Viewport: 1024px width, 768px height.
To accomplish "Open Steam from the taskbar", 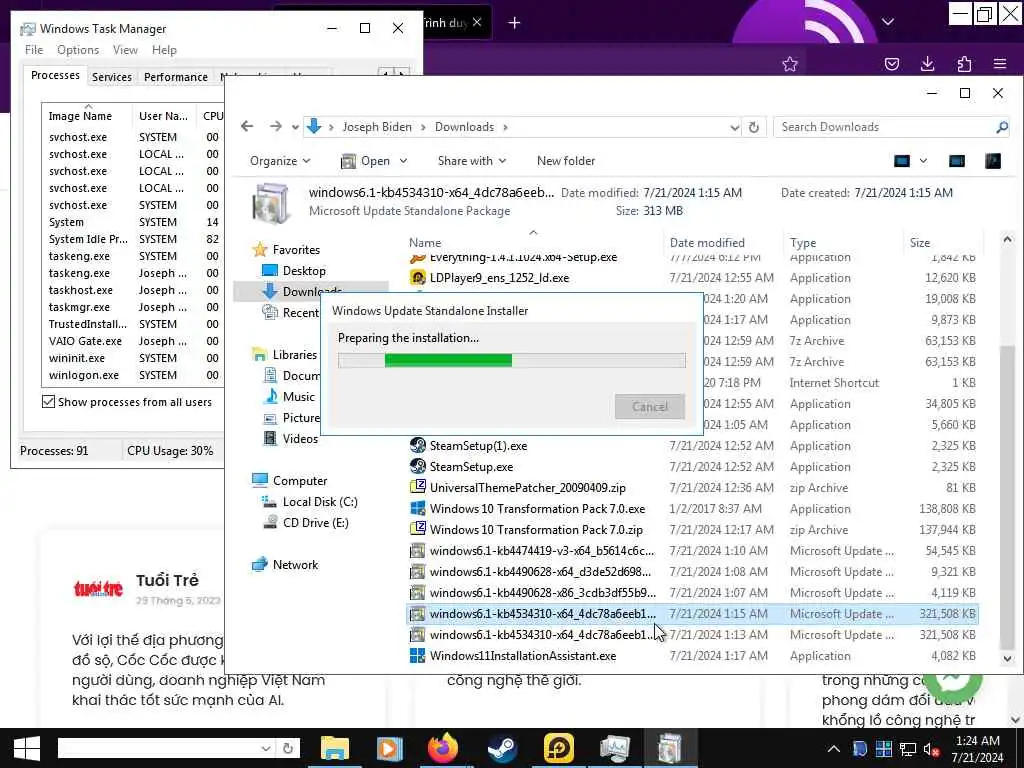I will tap(502, 748).
